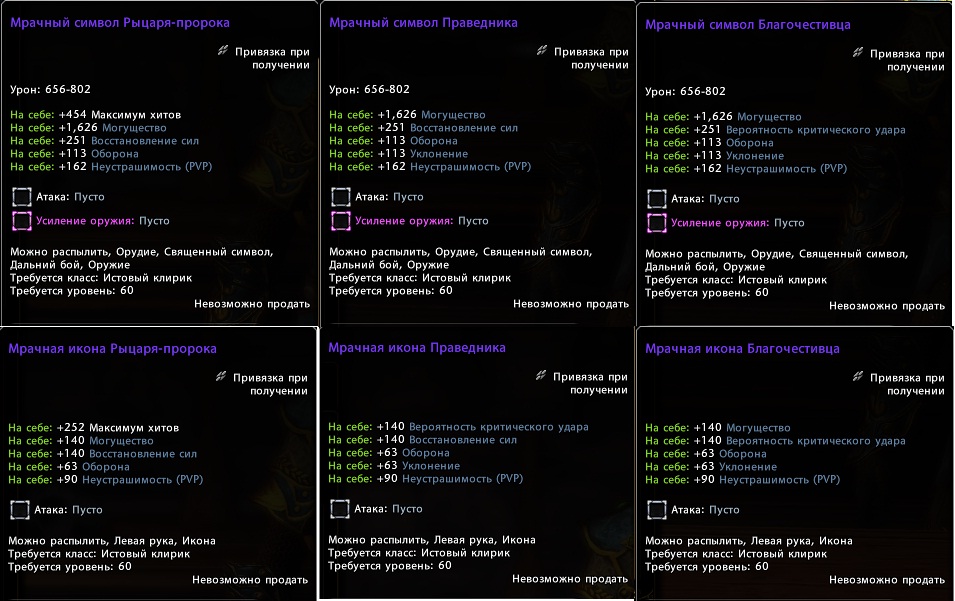Viewport: 955px width, 601px height.
Task: Click Усиление оружия slot in Мрачный символ Рыцаря-пророка
Action: [21, 221]
